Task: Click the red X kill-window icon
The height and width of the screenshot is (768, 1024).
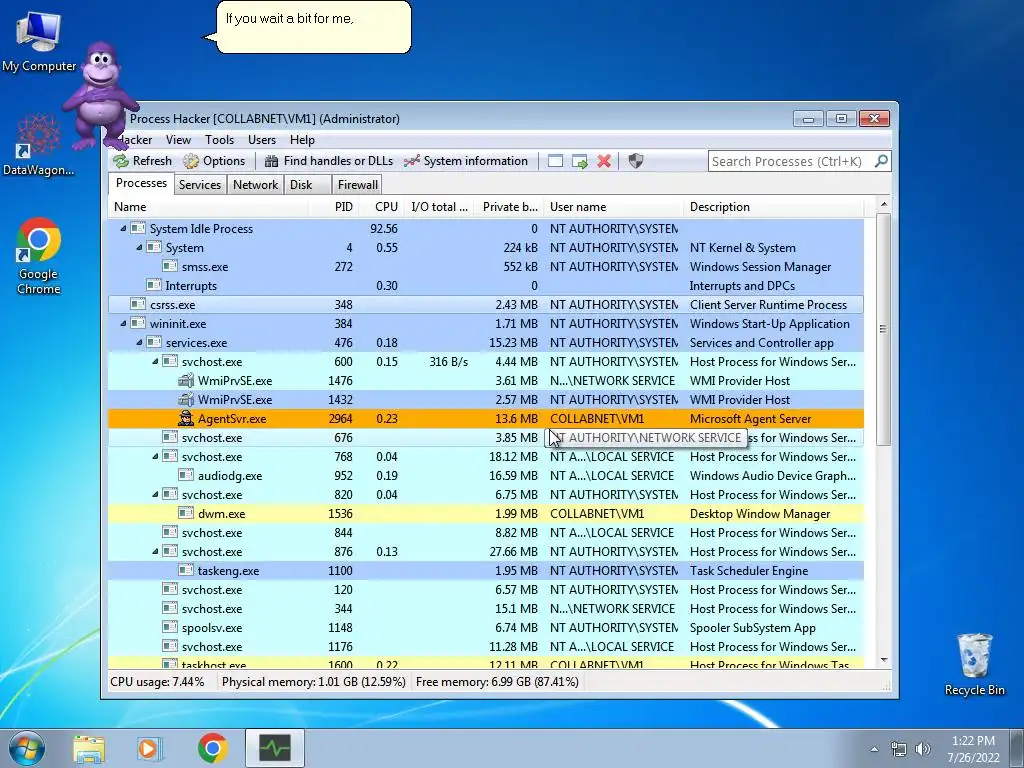Action: 604,161
